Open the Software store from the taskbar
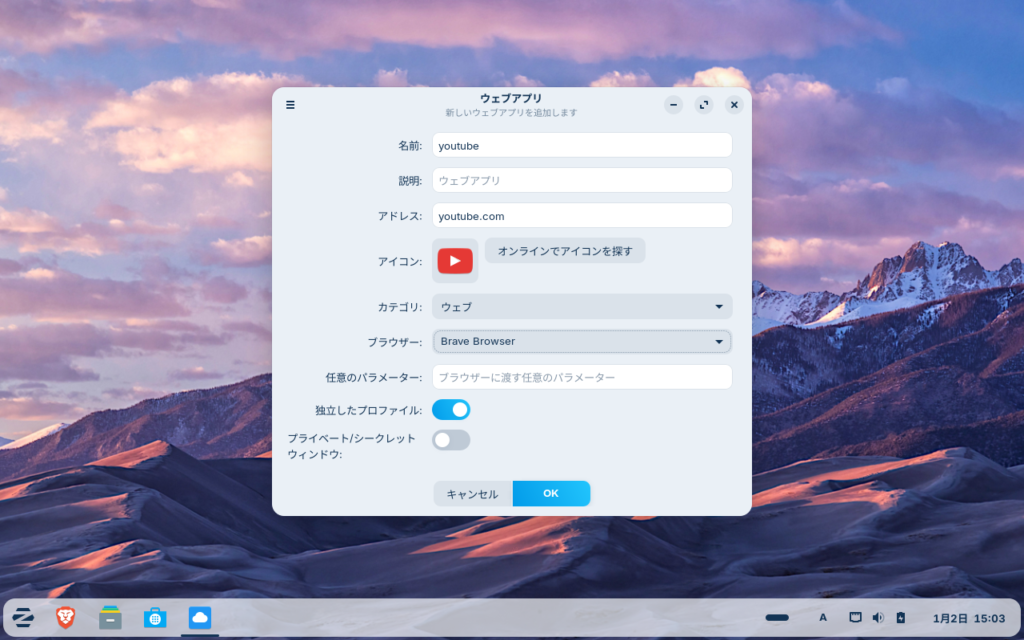The width and height of the screenshot is (1024, 640). [x=155, y=618]
